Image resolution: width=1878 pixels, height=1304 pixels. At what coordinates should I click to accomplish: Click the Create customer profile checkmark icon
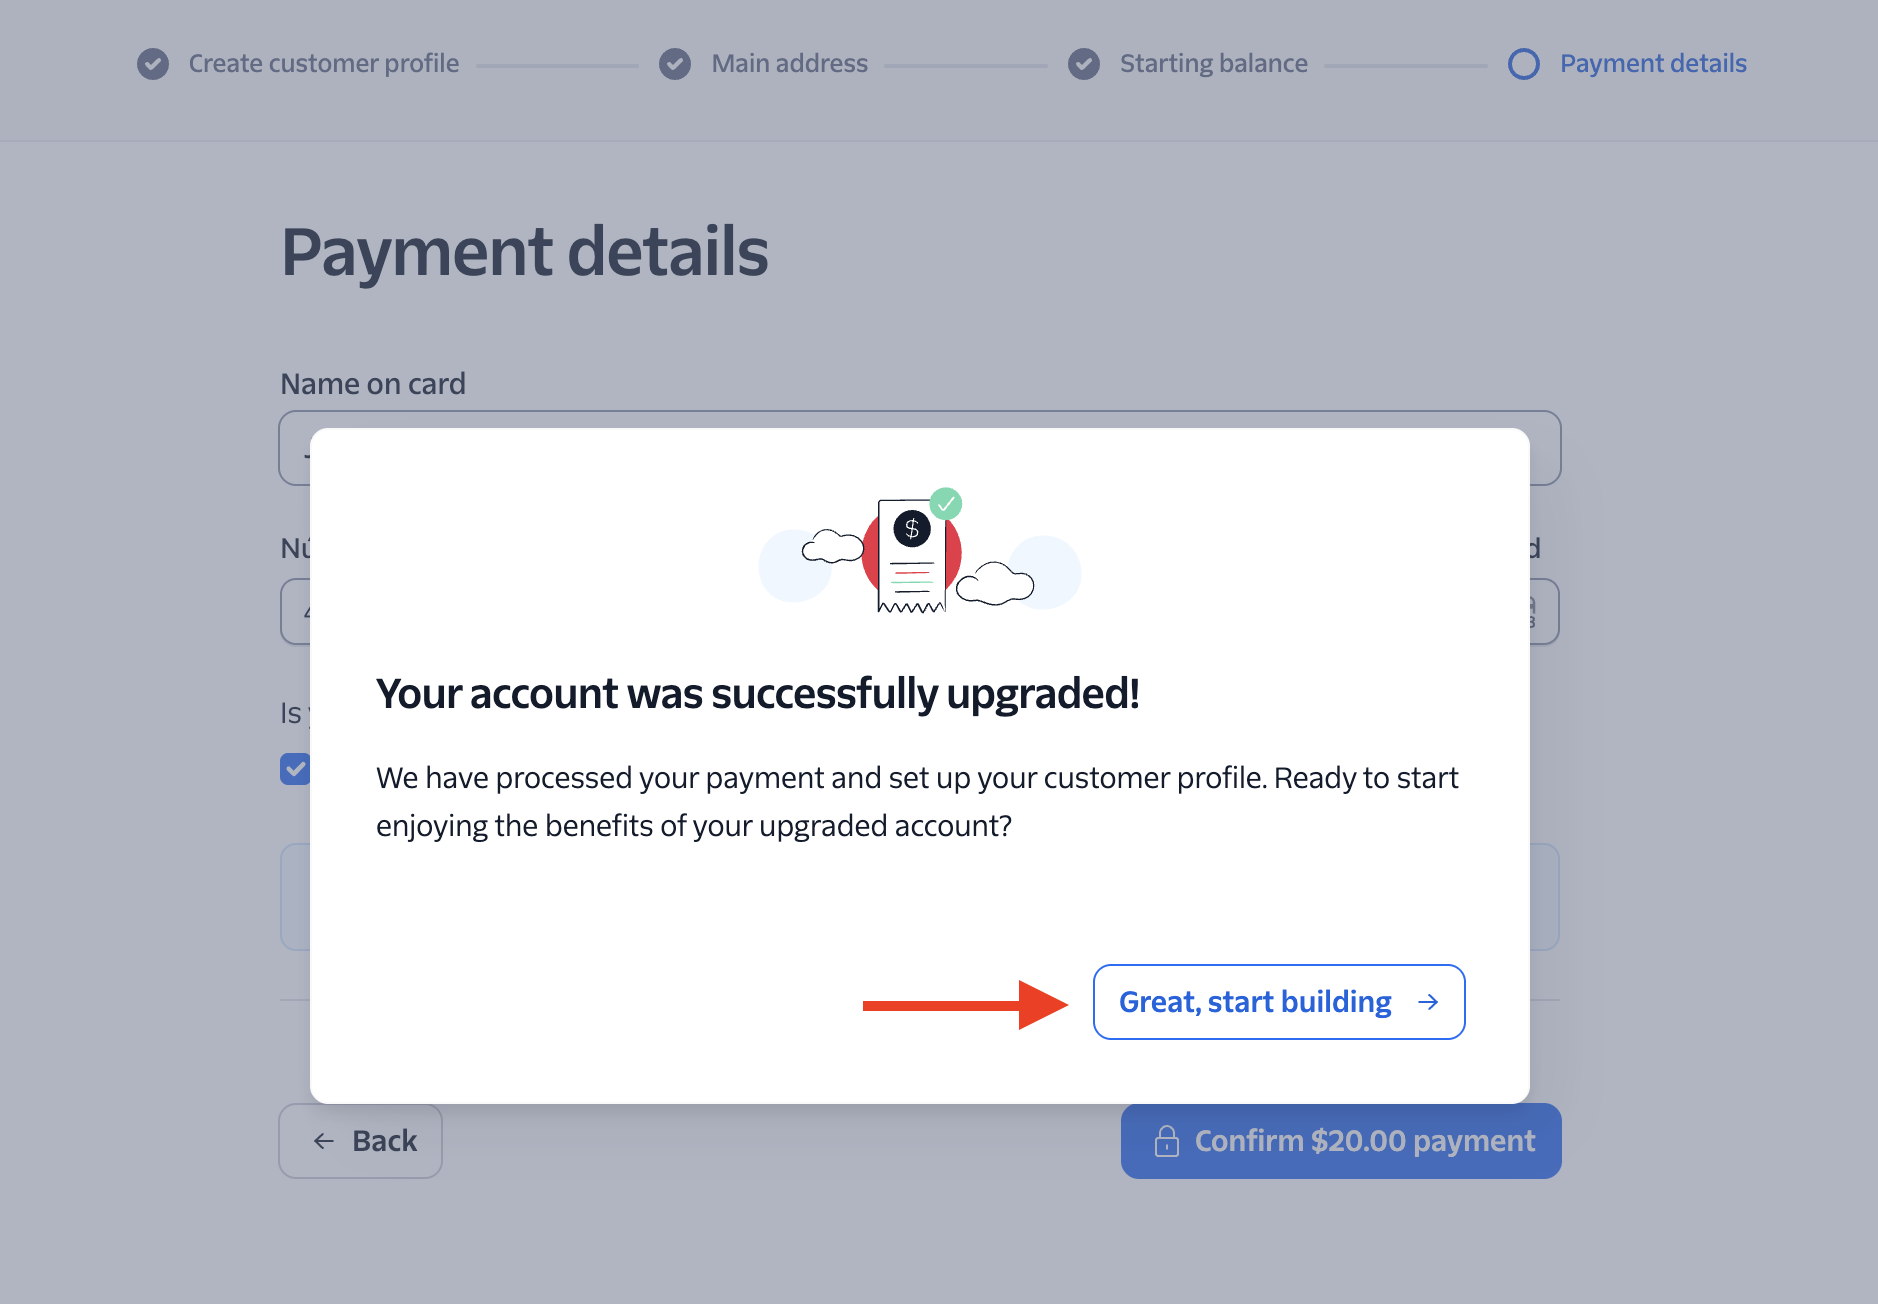153,64
